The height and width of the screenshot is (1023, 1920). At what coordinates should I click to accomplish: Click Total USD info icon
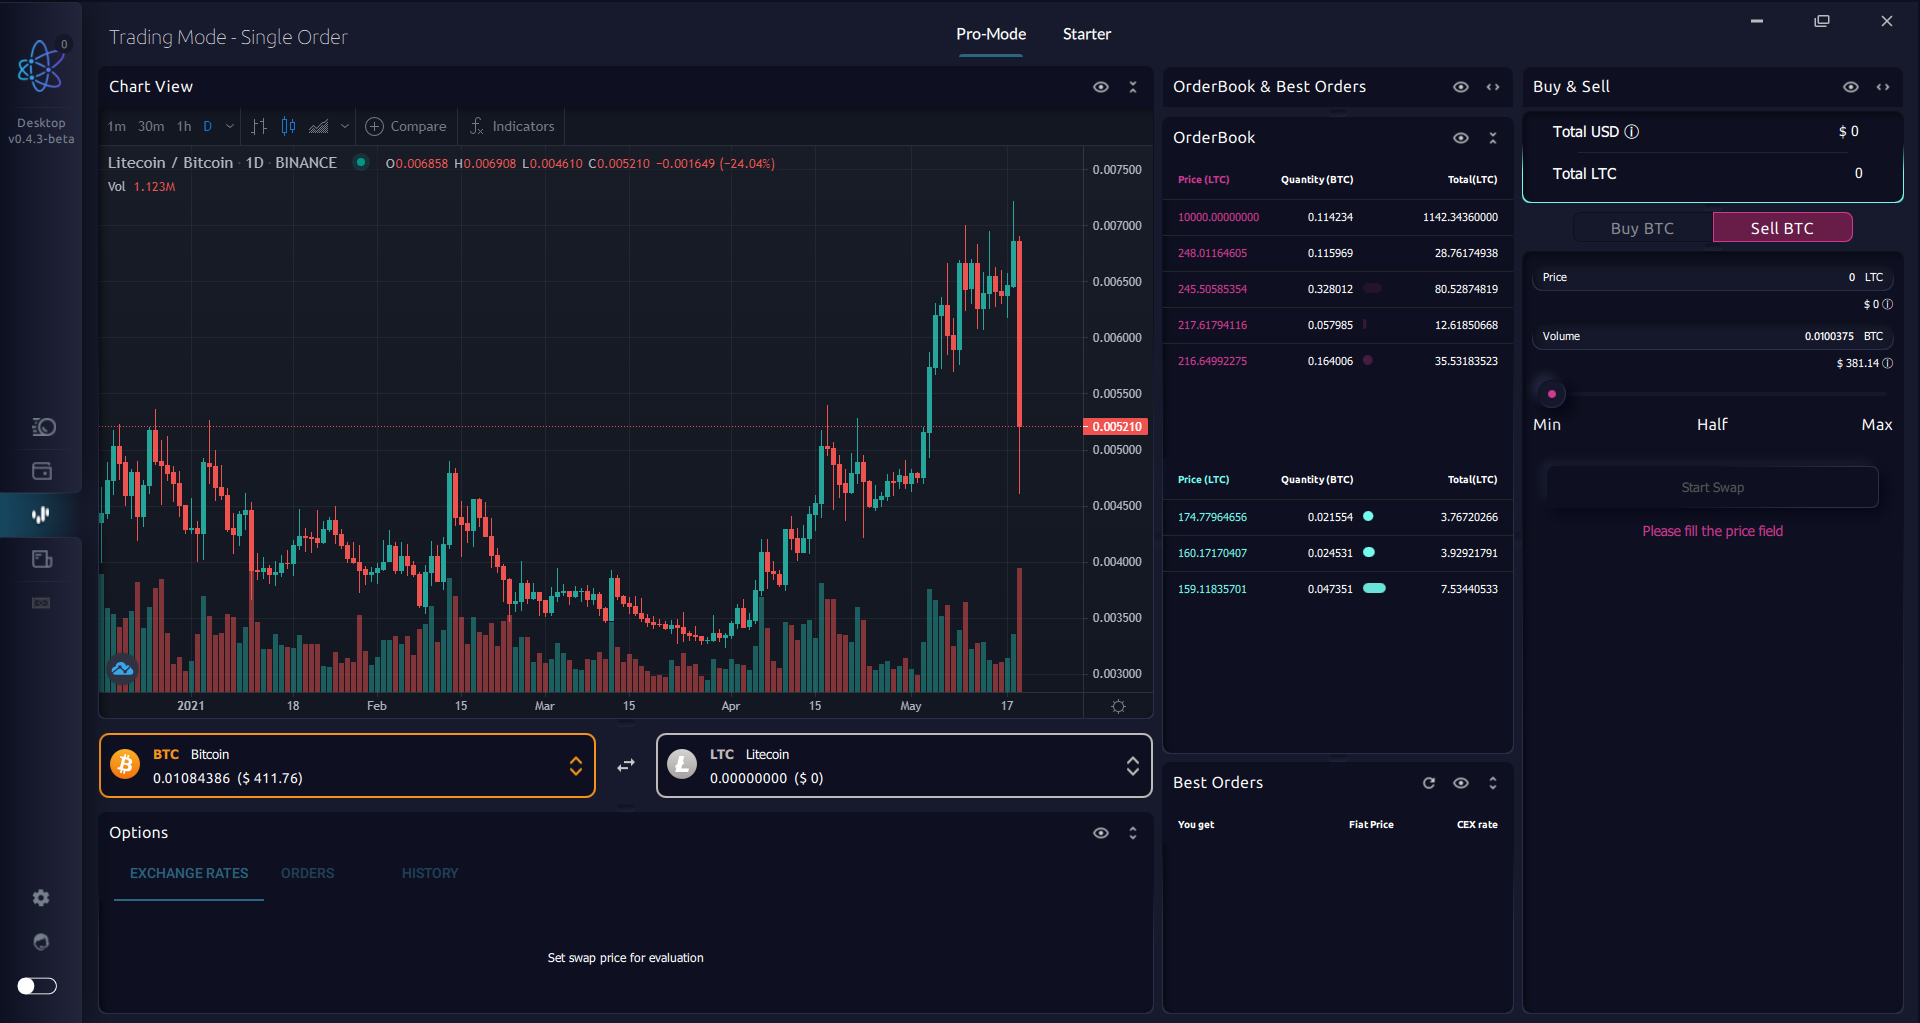[x=1632, y=132]
